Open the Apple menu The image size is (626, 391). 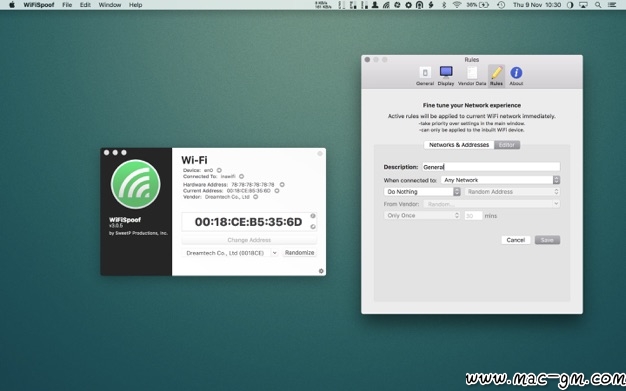coord(12,5)
